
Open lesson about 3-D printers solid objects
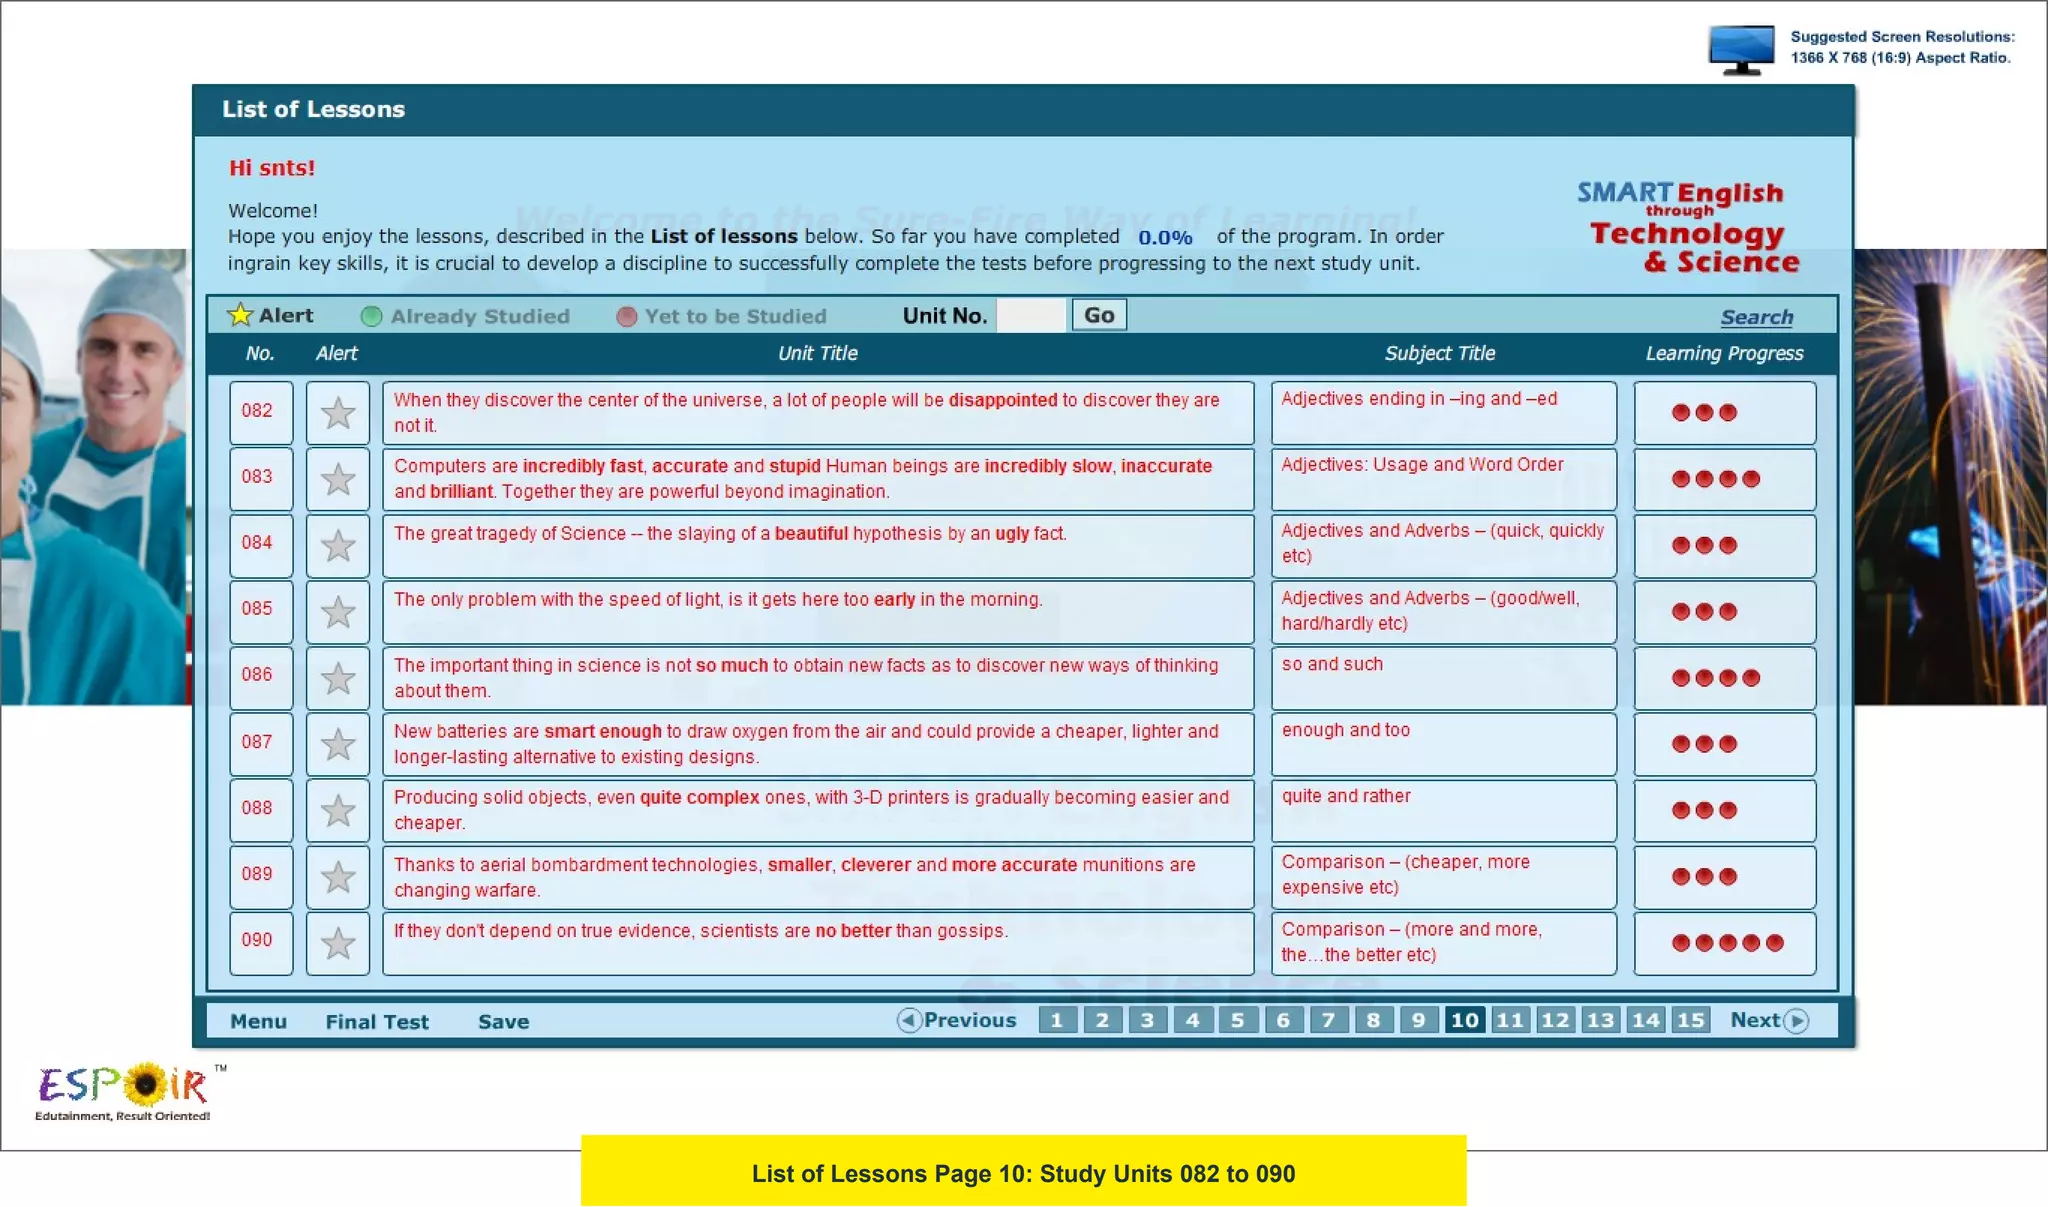tap(818, 810)
